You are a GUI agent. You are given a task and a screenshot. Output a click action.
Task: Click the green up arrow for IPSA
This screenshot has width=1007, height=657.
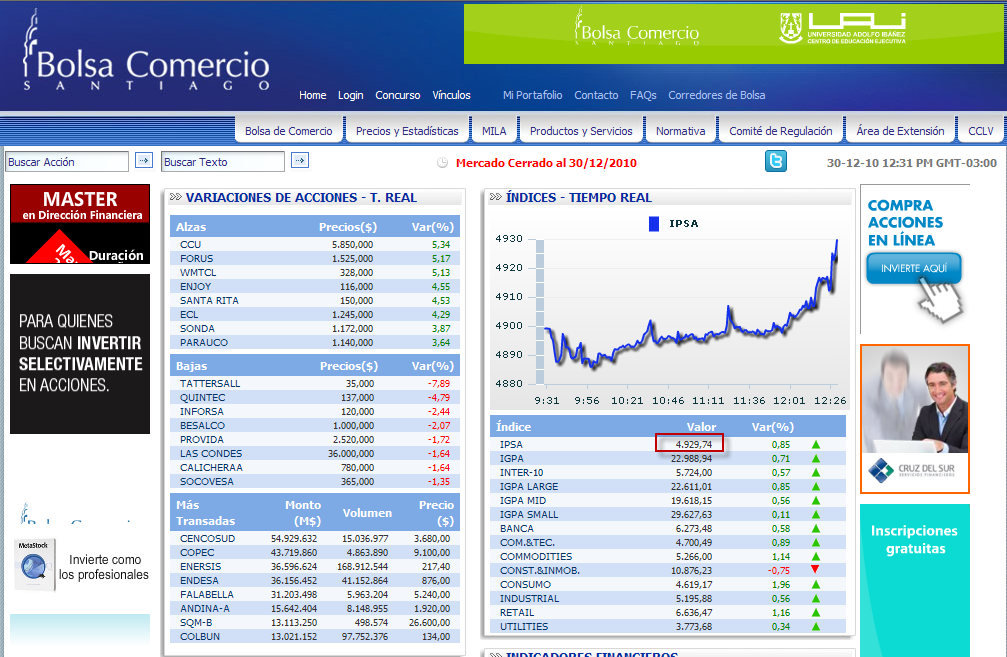[816, 444]
